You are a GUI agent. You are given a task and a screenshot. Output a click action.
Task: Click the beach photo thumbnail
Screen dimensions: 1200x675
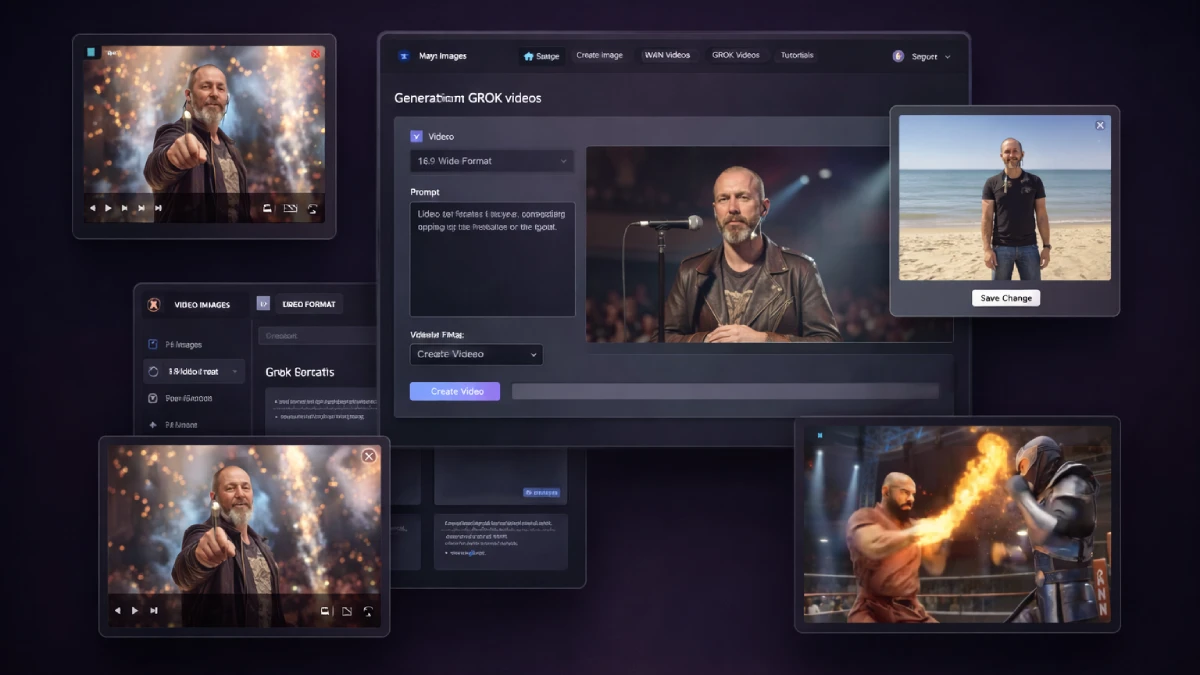click(1004, 197)
